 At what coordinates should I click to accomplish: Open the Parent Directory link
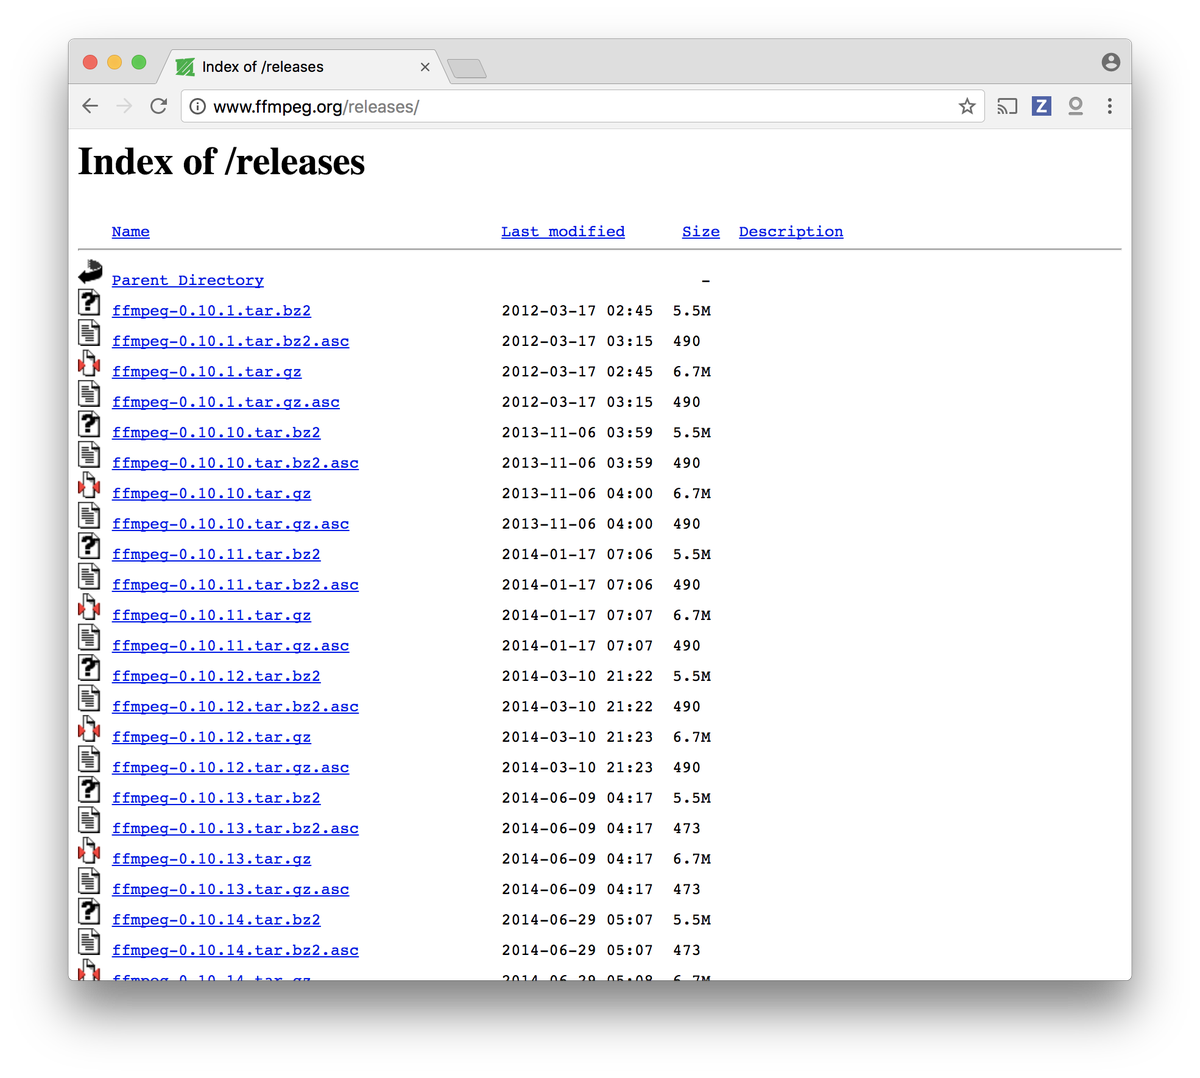188,281
